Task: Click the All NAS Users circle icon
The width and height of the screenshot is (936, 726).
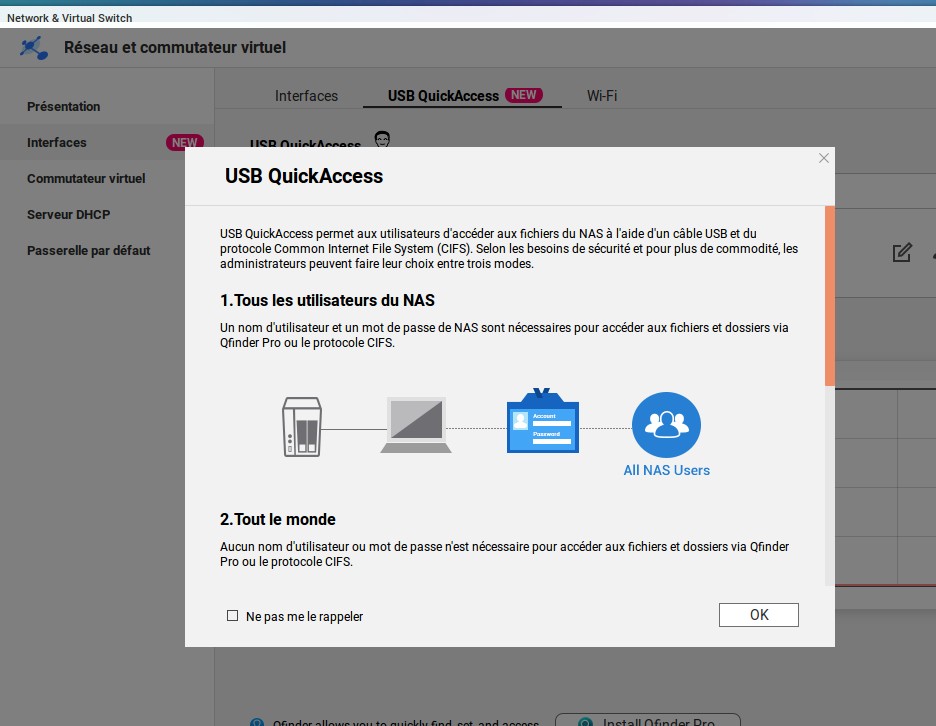Action: coord(666,424)
